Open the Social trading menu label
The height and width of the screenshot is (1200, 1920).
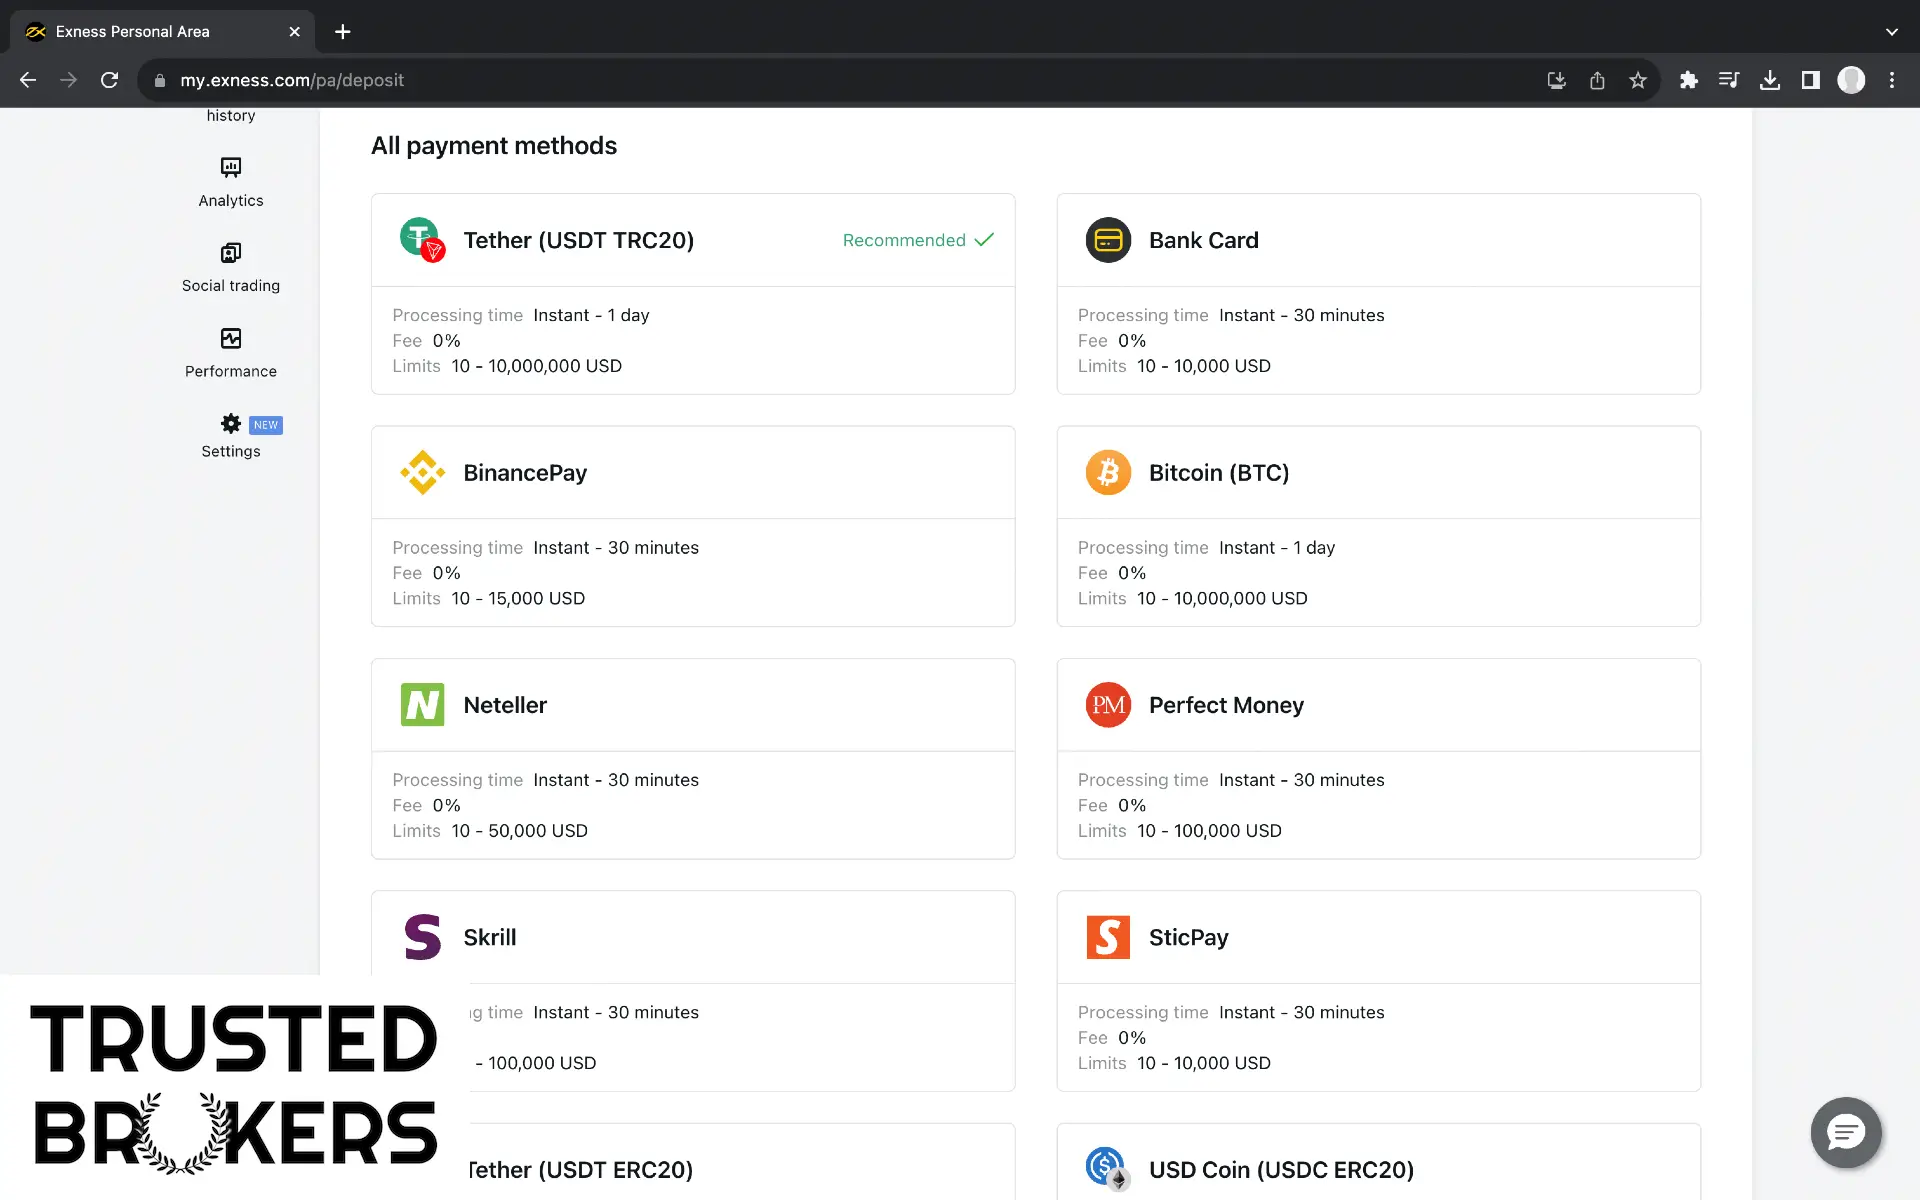[x=231, y=286]
